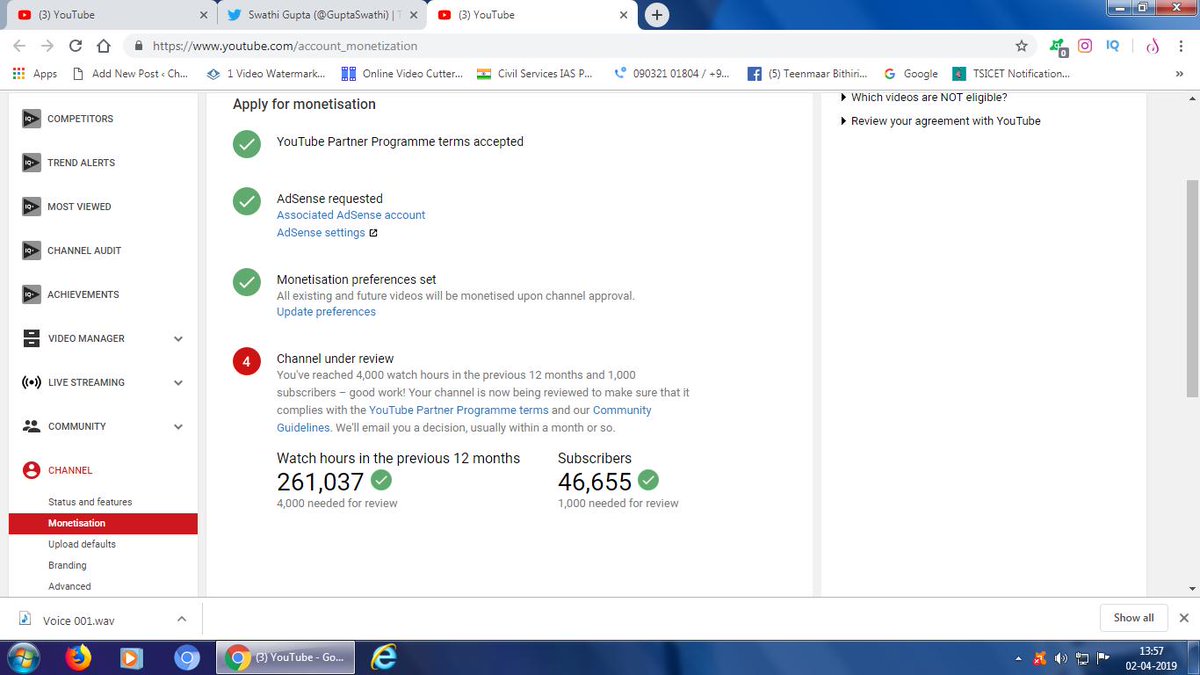Click the Video Manager icon
This screenshot has width=1200, height=675.
click(30, 338)
